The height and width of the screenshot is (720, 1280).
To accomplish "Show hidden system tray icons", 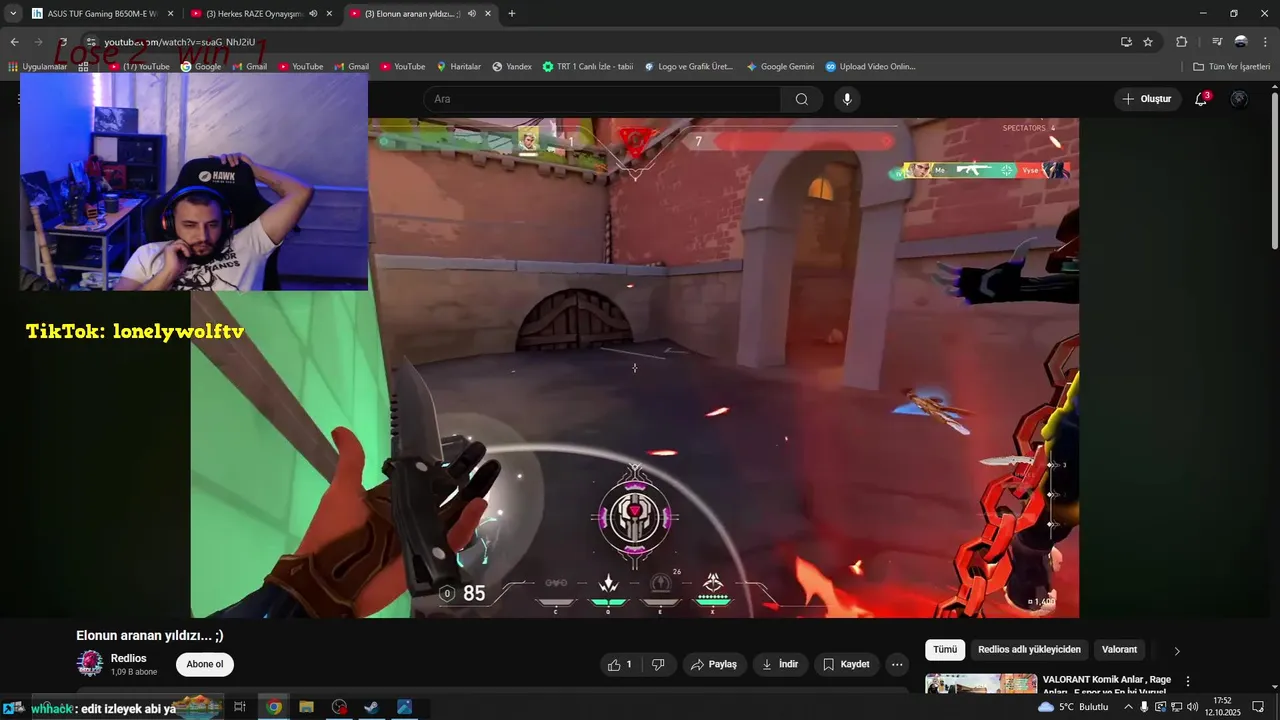I will (x=1128, y=707).
